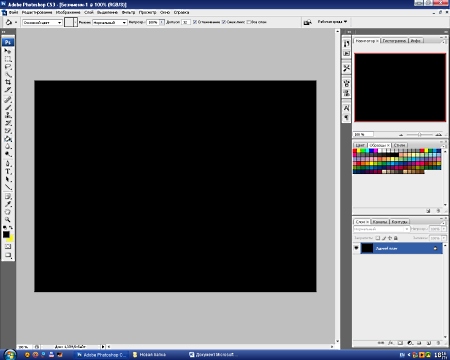
Task: Toggle the Смеж.пикс contiguous checkbox
Action: tap(224, 22)
